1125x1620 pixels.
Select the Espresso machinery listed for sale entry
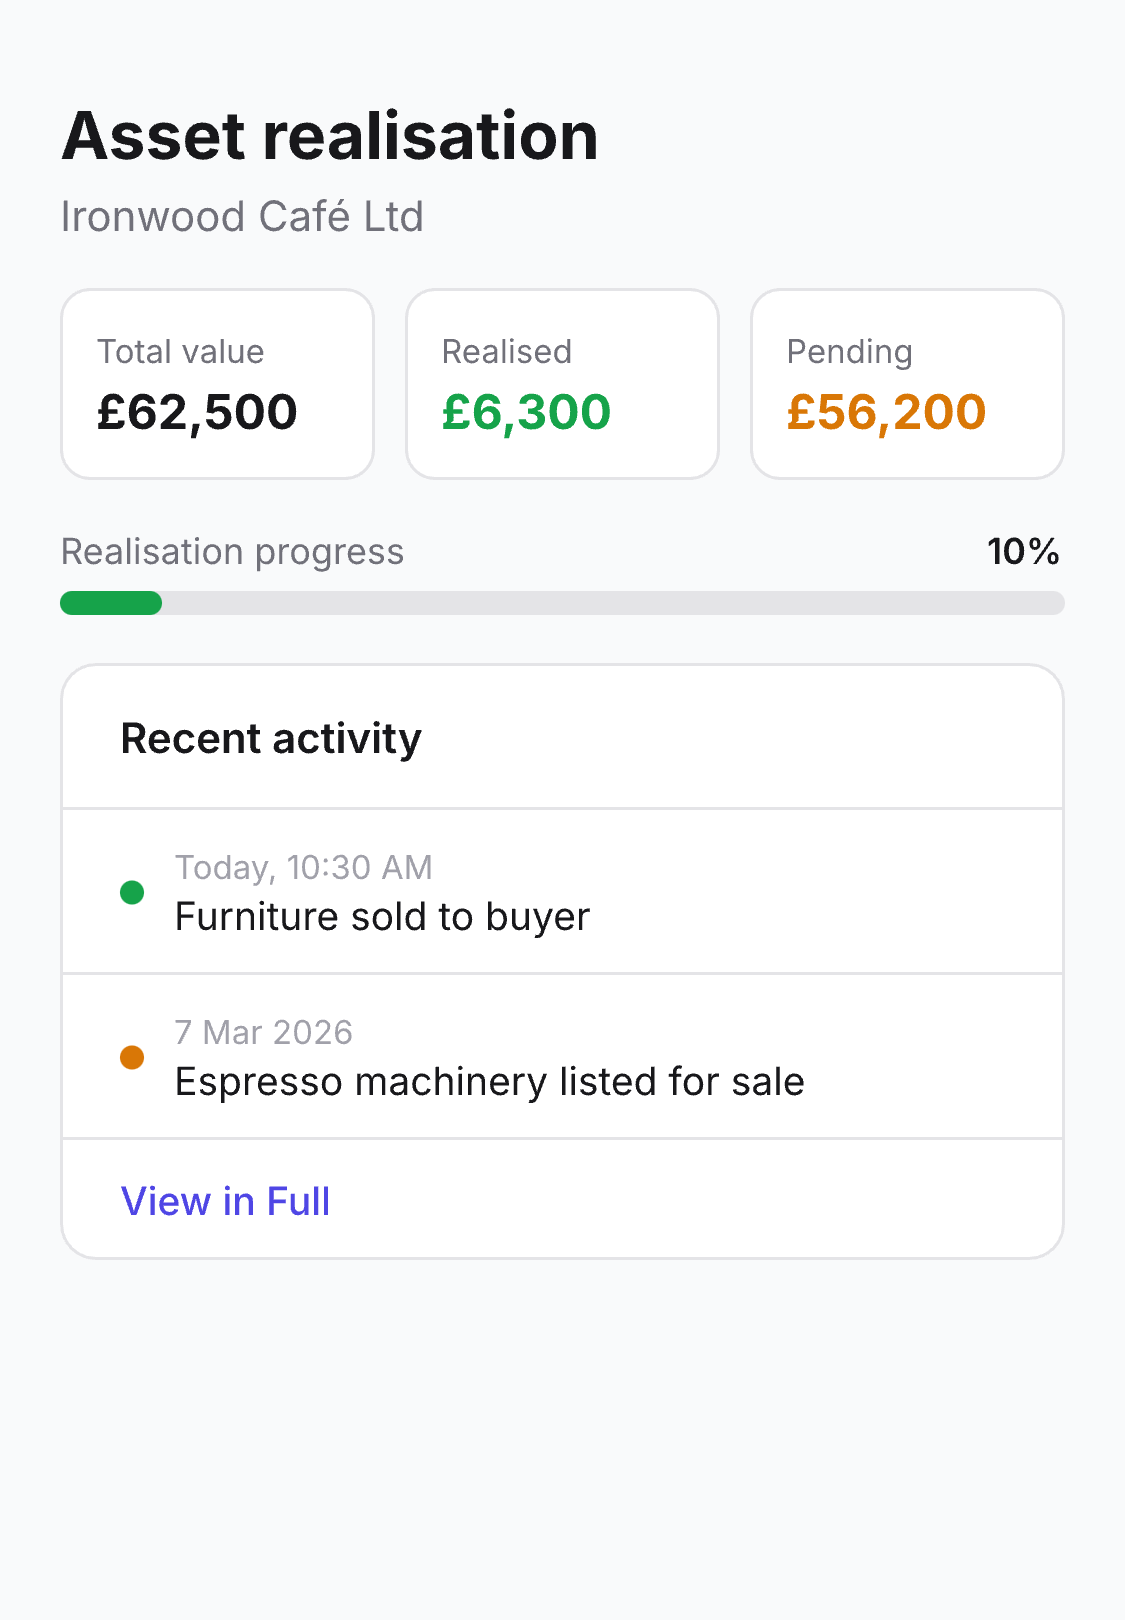489,1082
